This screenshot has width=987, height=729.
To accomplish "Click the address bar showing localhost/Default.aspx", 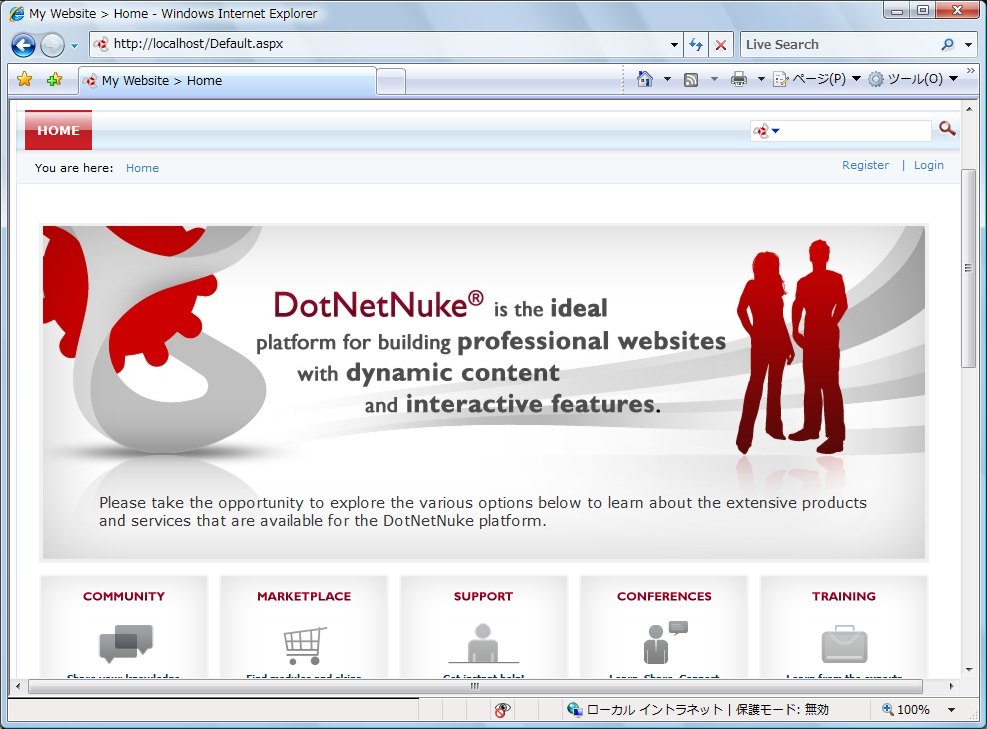I will coord(378,44).
